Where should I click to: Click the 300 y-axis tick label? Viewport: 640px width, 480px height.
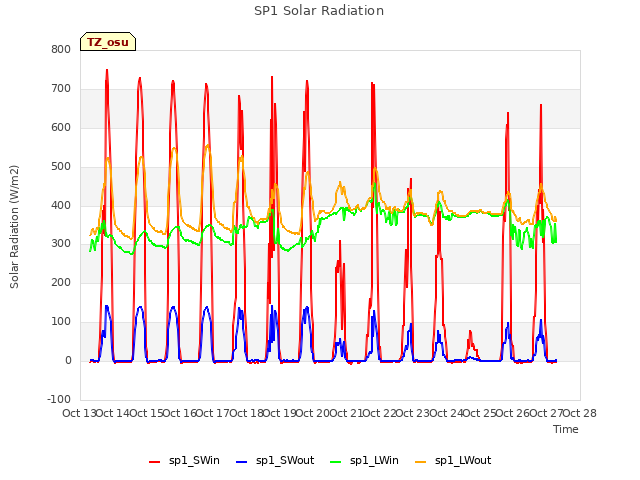pos(61,244)
